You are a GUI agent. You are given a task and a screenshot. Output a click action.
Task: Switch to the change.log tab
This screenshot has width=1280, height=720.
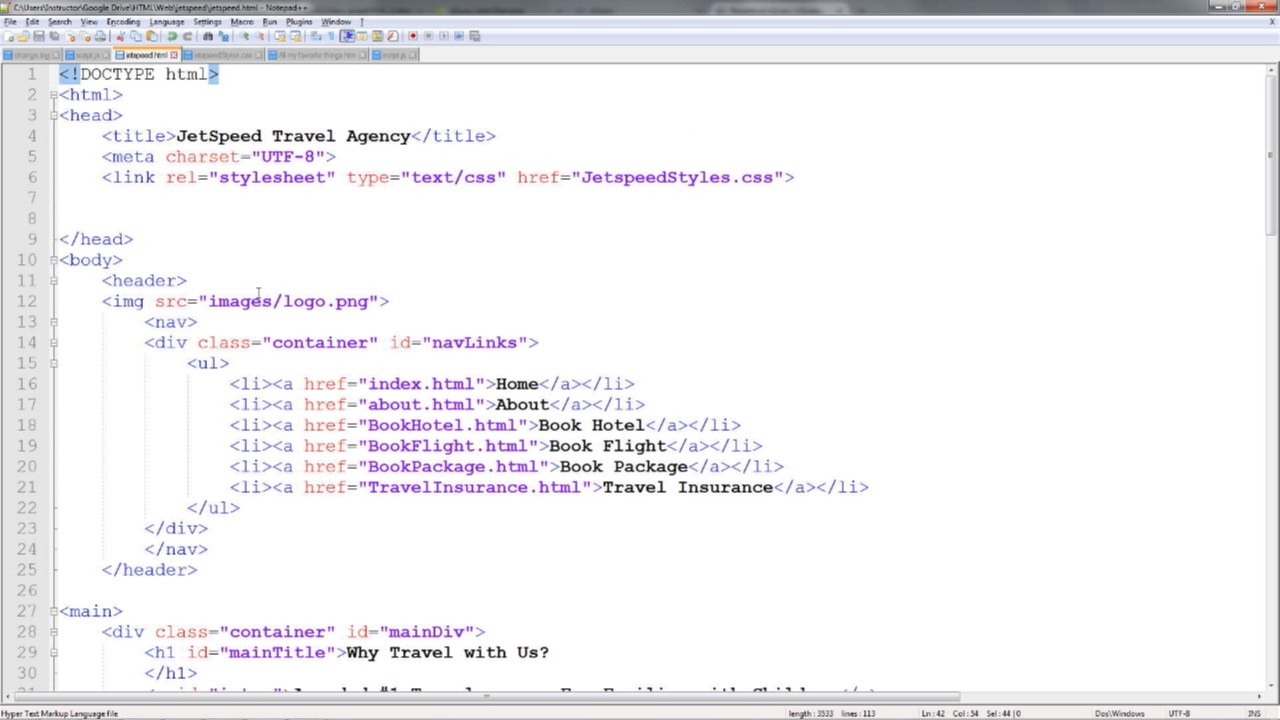(x=32, y=55)
